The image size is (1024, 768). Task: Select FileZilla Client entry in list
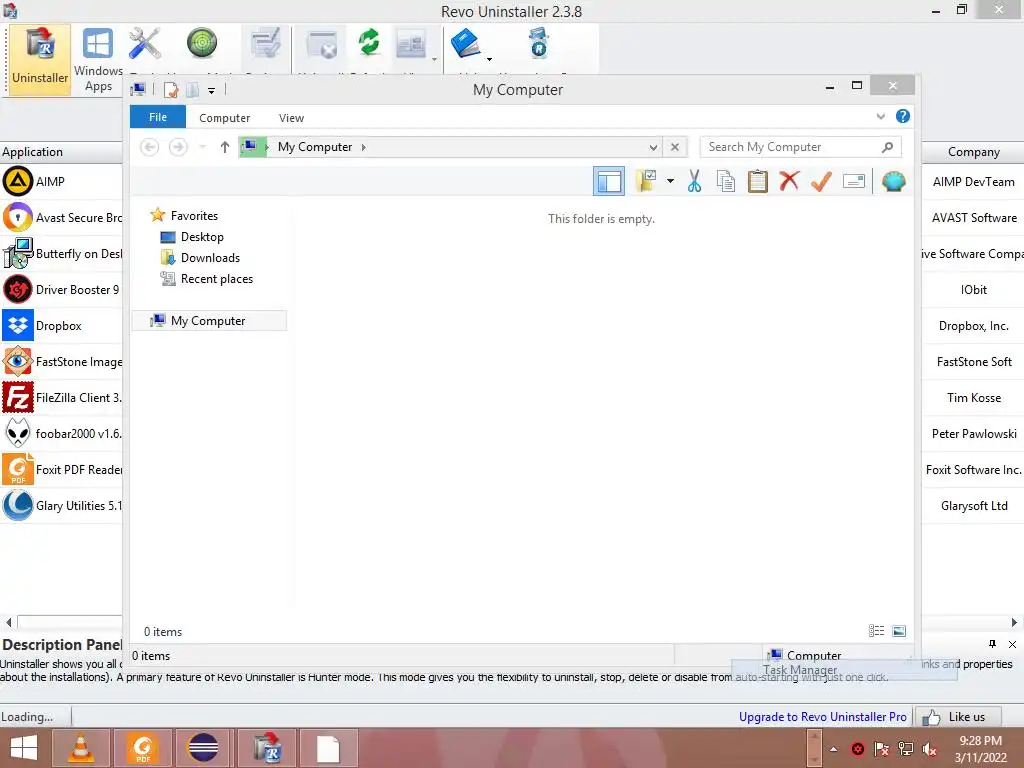coord(61,397)
